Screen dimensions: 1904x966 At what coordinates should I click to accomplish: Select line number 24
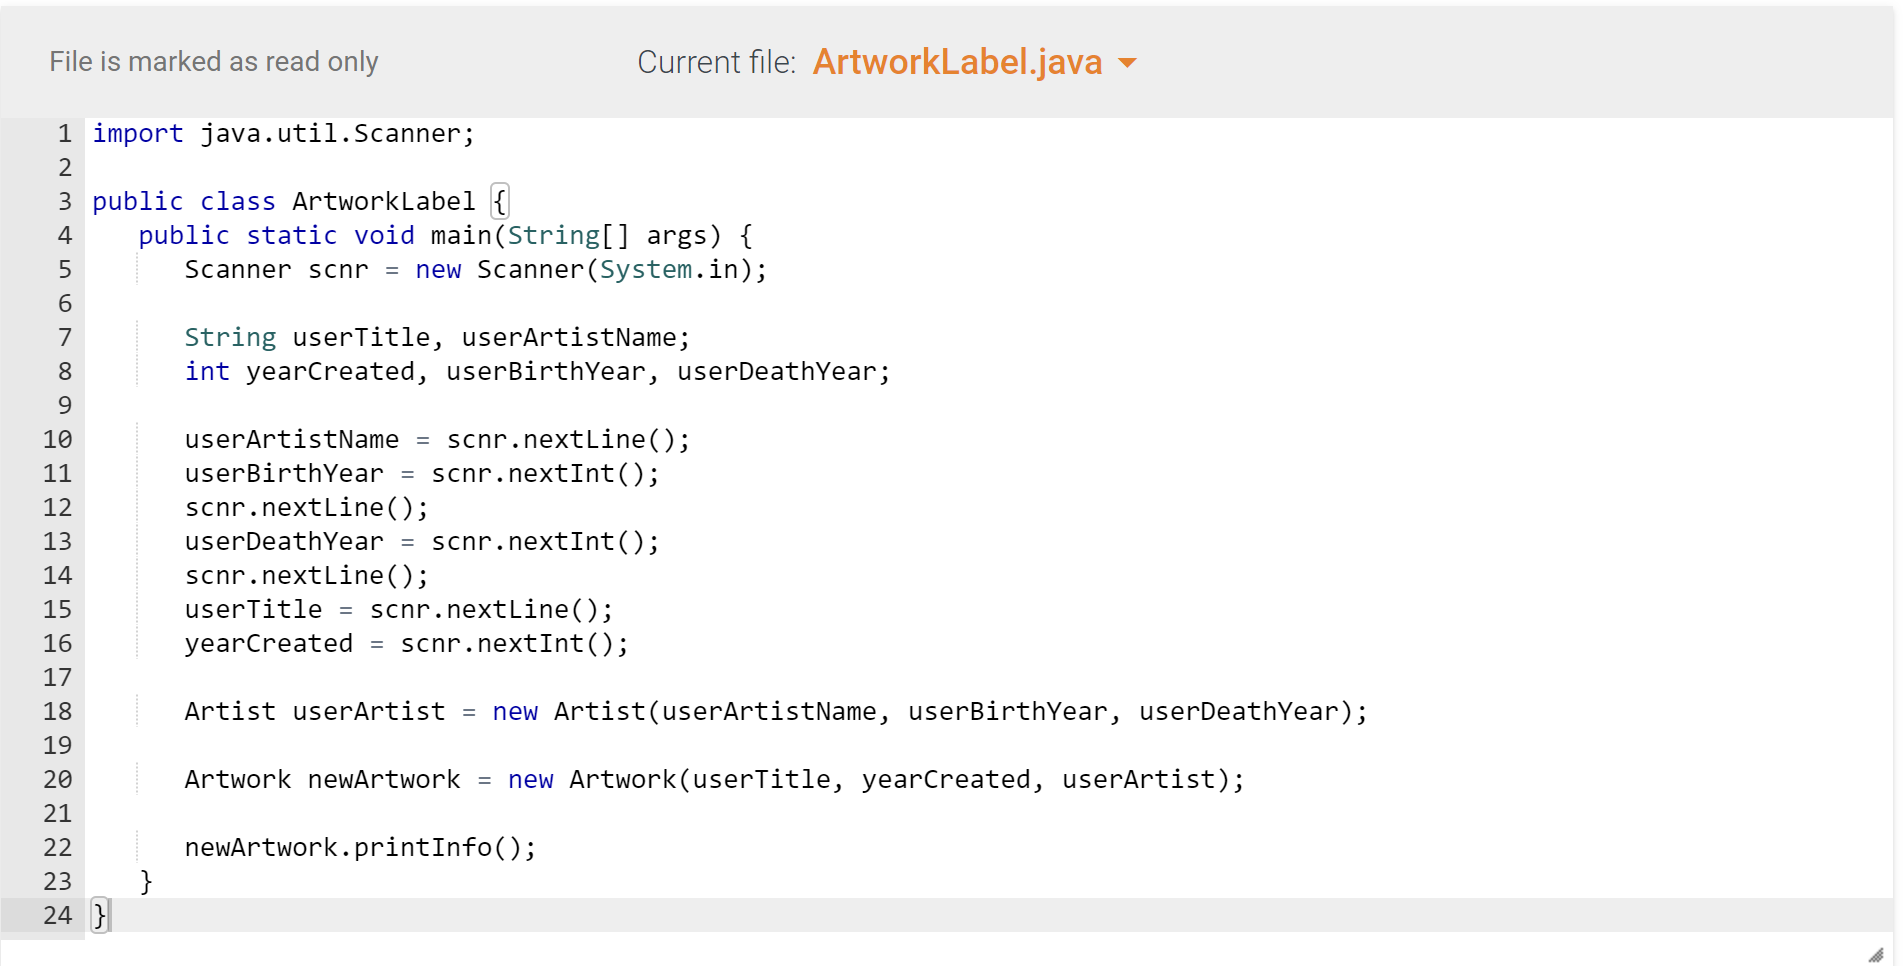(x=57, y=914)
